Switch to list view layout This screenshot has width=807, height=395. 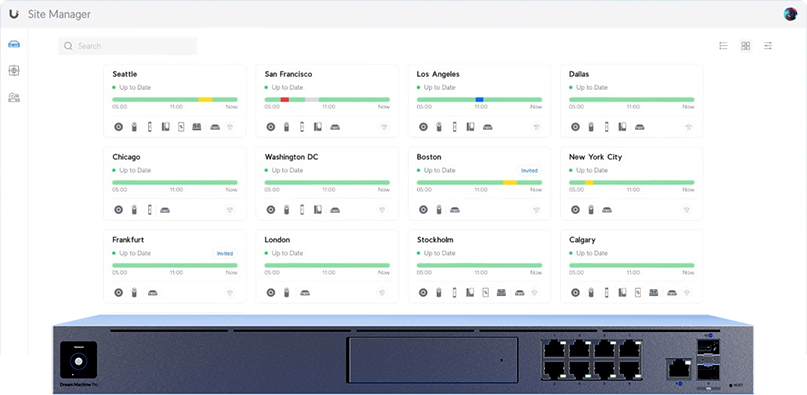[723, 46]
